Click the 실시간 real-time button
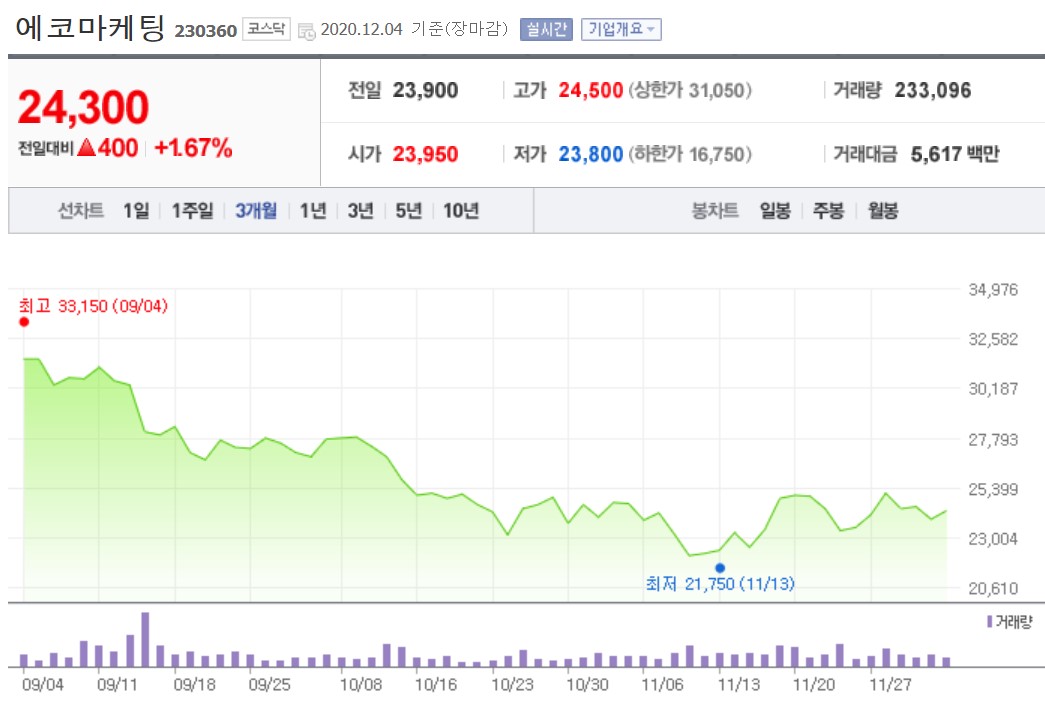This screenshot has width=1045, height=705. click(x=546, y=29)
